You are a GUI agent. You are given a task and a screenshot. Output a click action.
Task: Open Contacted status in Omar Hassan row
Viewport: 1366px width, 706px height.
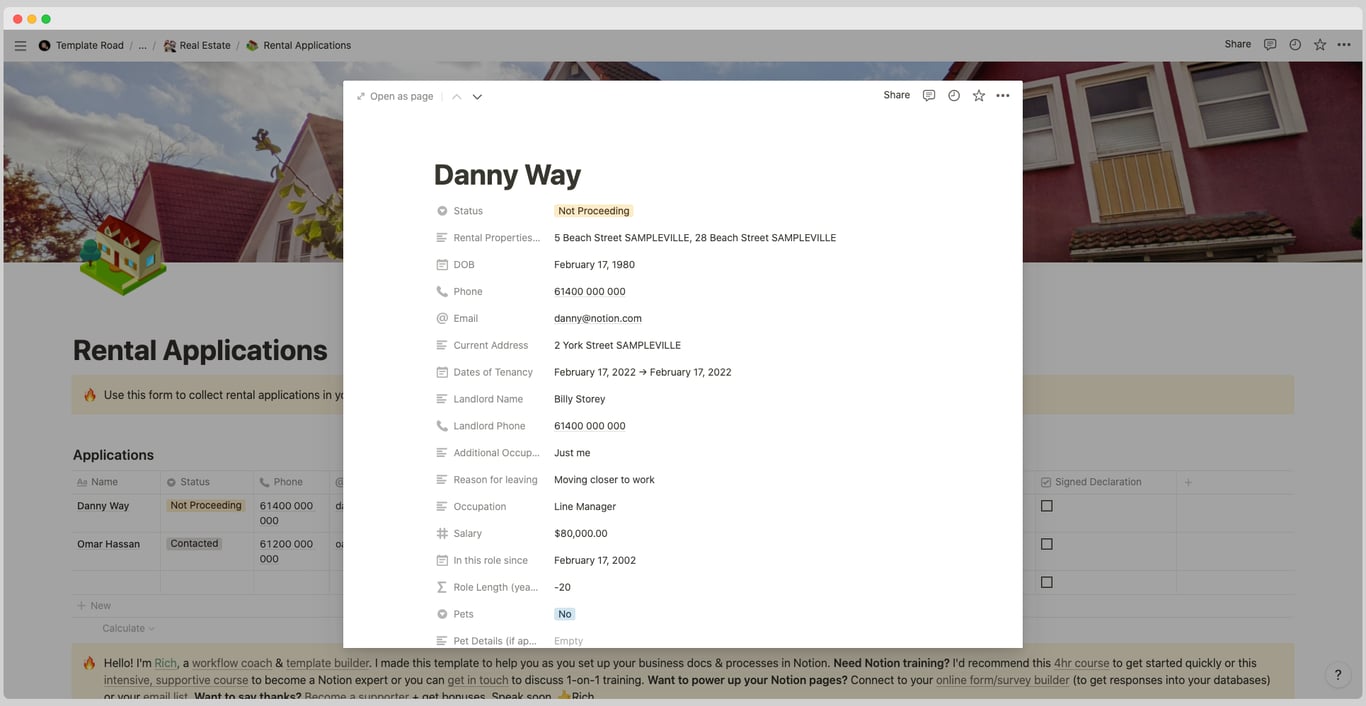194,544
